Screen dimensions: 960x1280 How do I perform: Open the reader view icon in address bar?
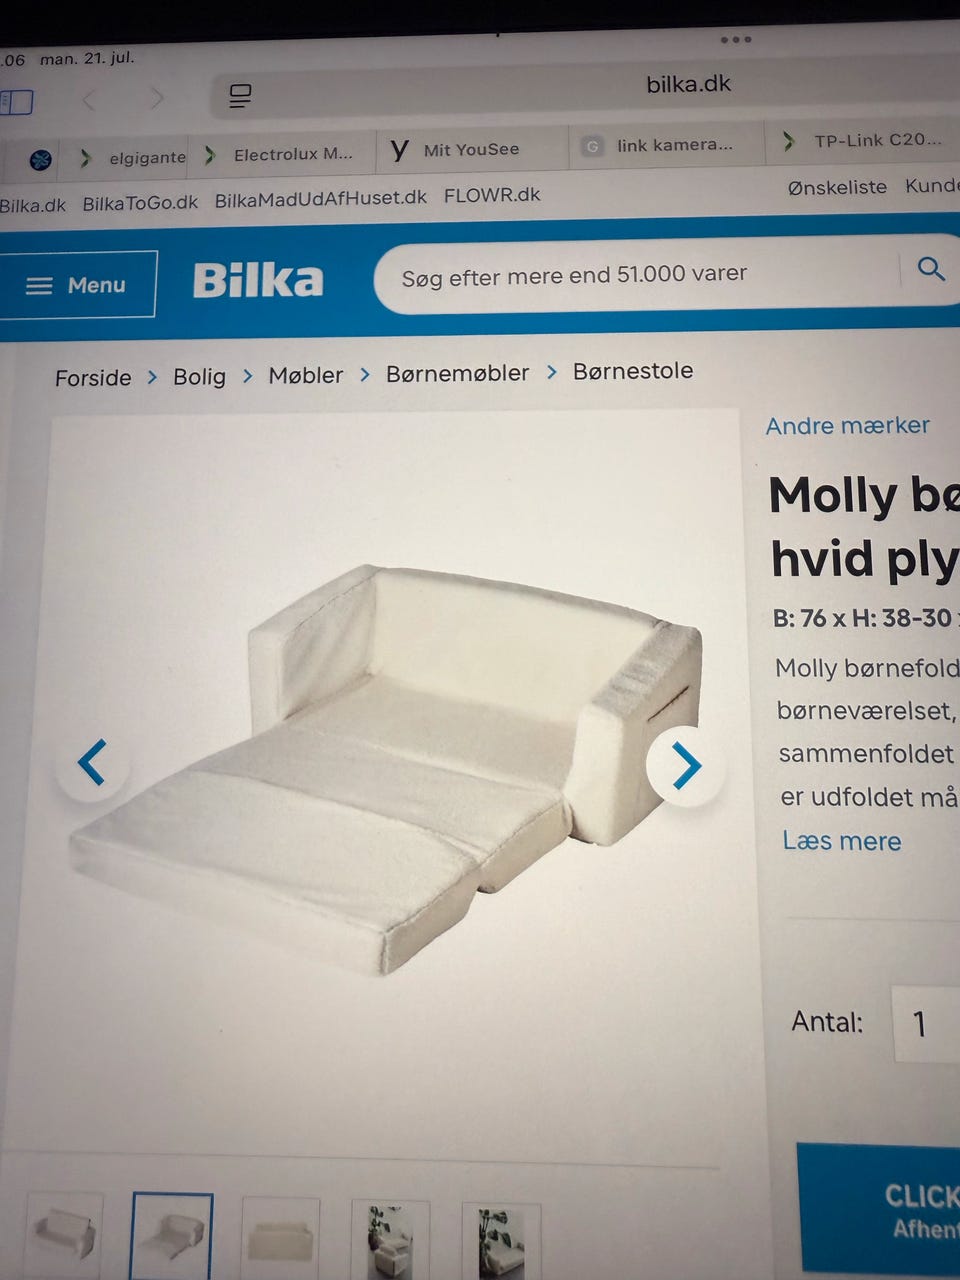pyautogui.click(x=240, y=96)
